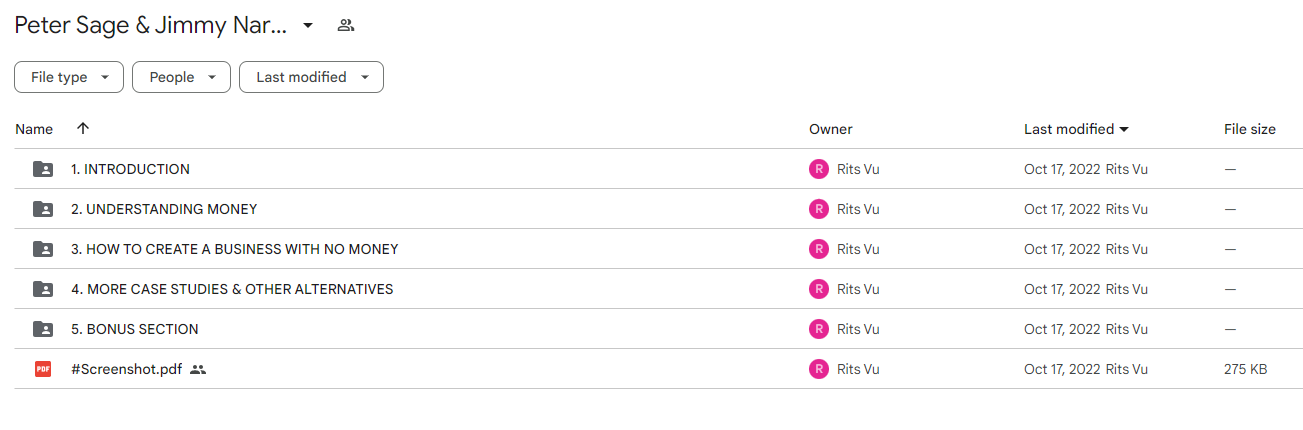Click the shared people icon beside folder title
Viewport: 1303px width, 430px height.
(x=346, y=25)
